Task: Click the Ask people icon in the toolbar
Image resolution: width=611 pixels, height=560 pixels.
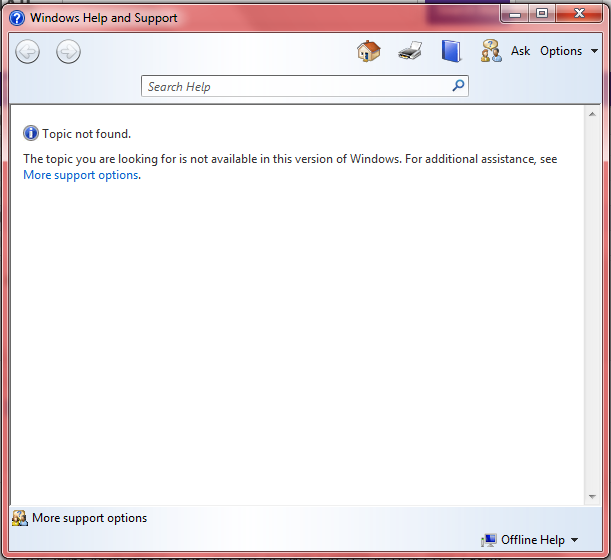Action: click(x=491, y=51)
